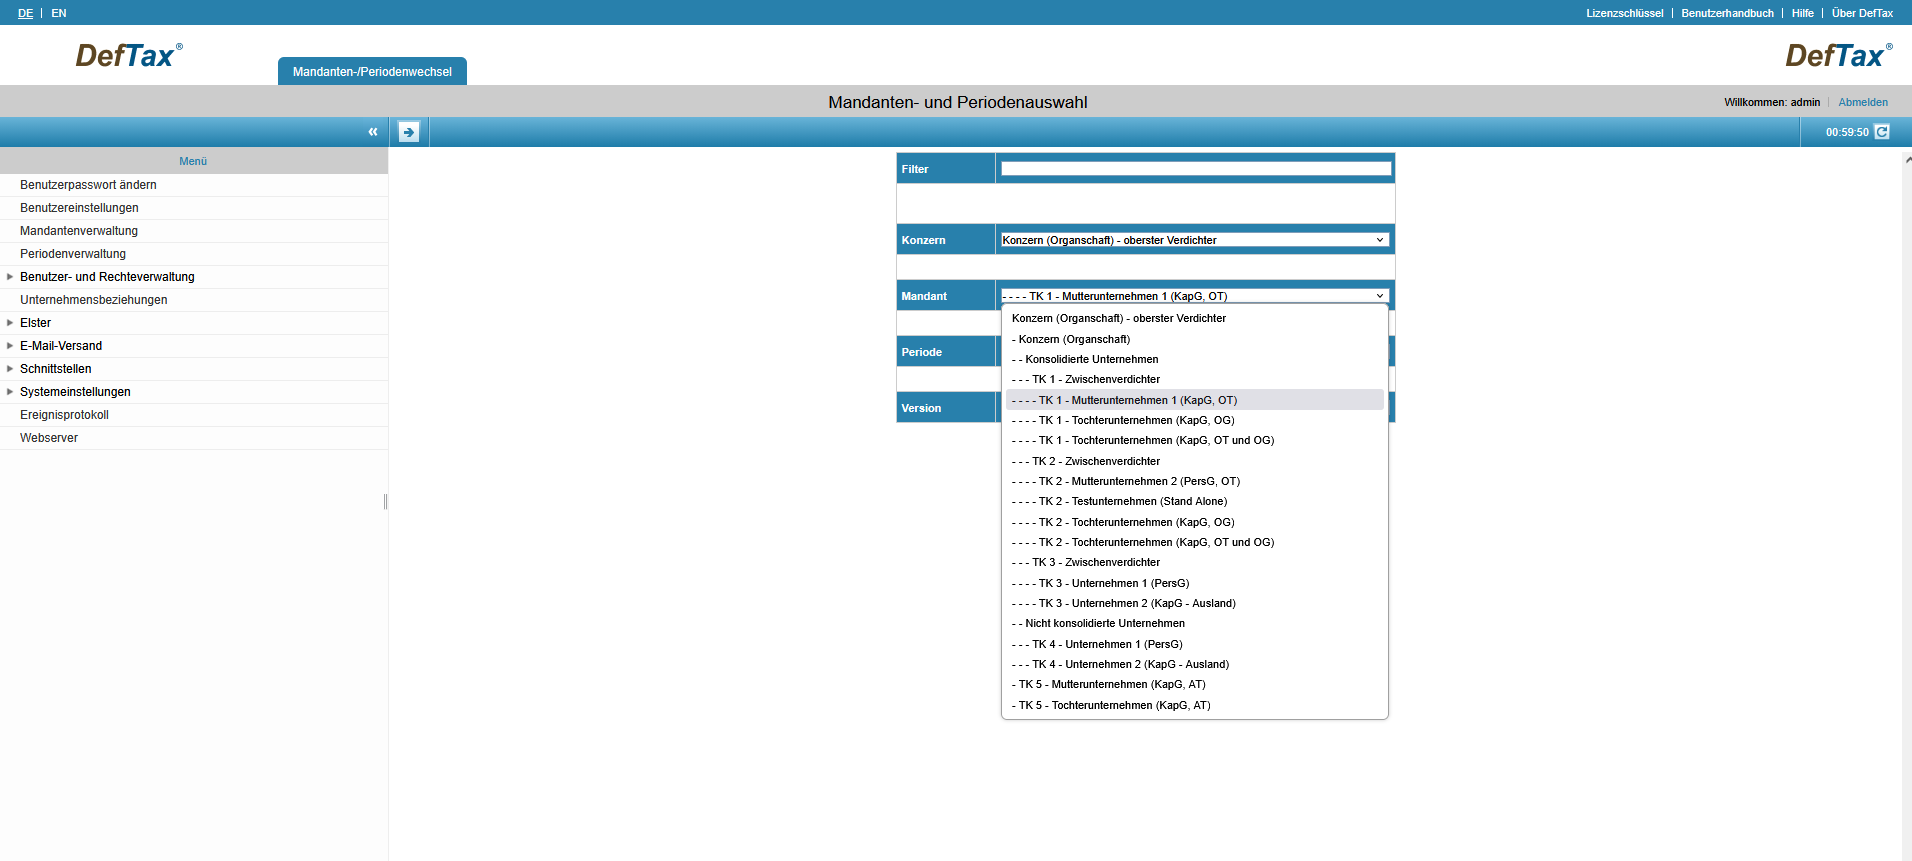Open Ereignisprotokoll menu item
The height and width of the screenshot is (861, 1912).
pos(194,415)
